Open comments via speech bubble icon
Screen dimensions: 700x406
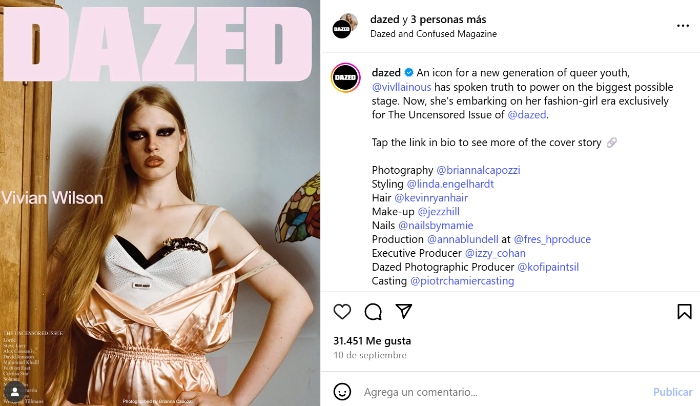(373, 312)
